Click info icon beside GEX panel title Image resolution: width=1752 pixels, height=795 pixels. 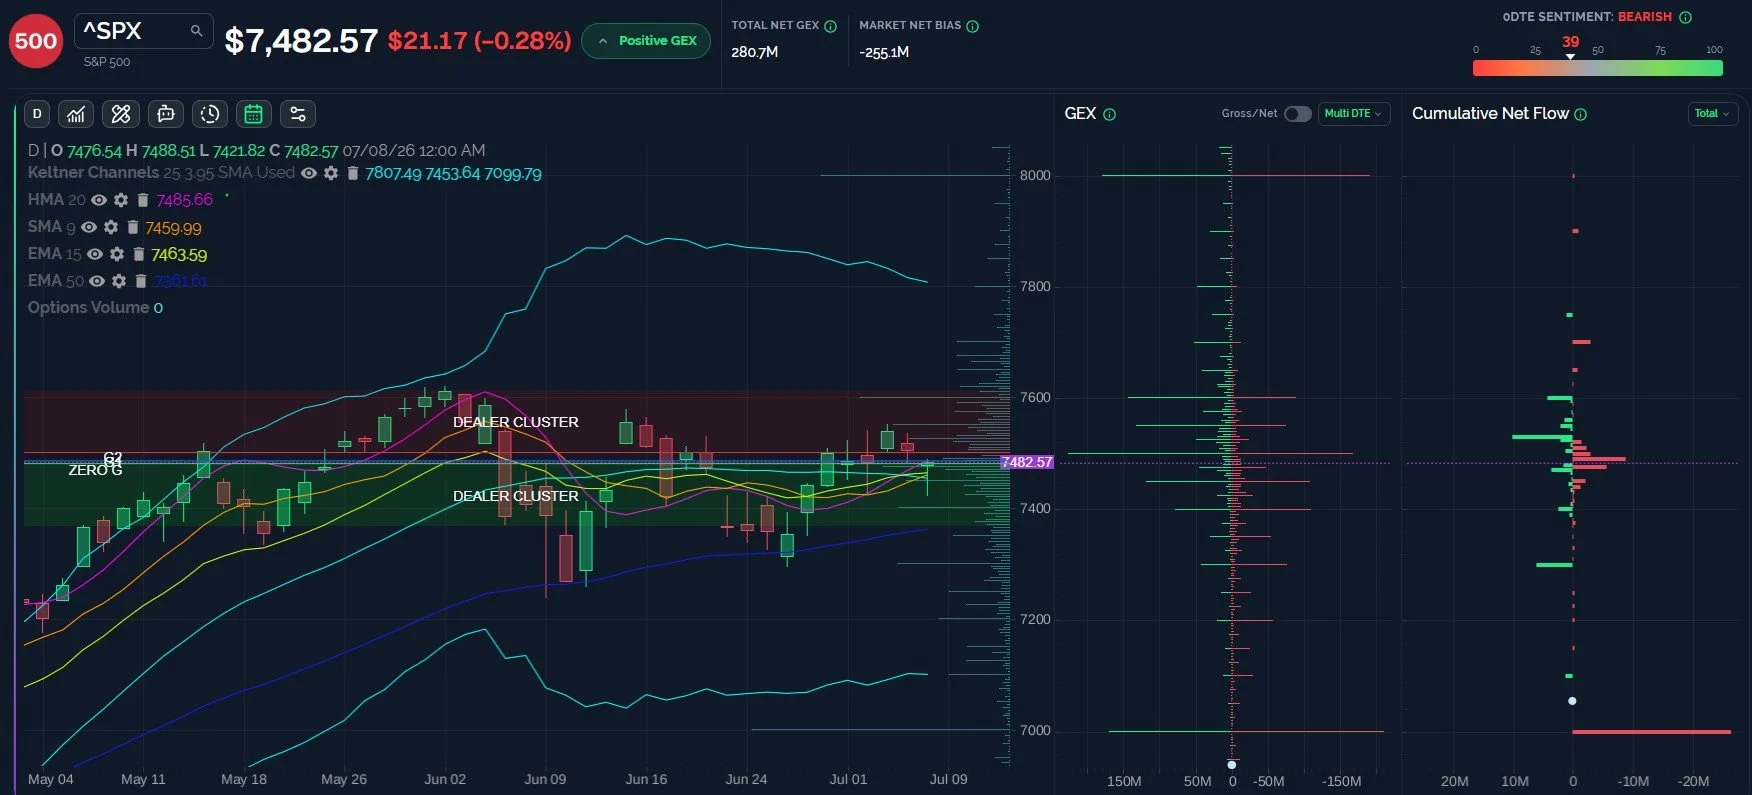pyautogui.click(x=1109, y=114)
